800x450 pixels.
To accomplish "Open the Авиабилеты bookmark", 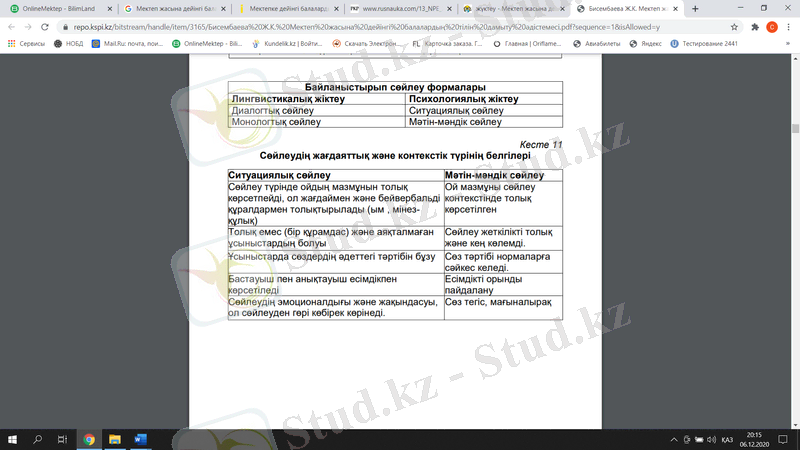I will pyautogui.click(x=596, y=44).
